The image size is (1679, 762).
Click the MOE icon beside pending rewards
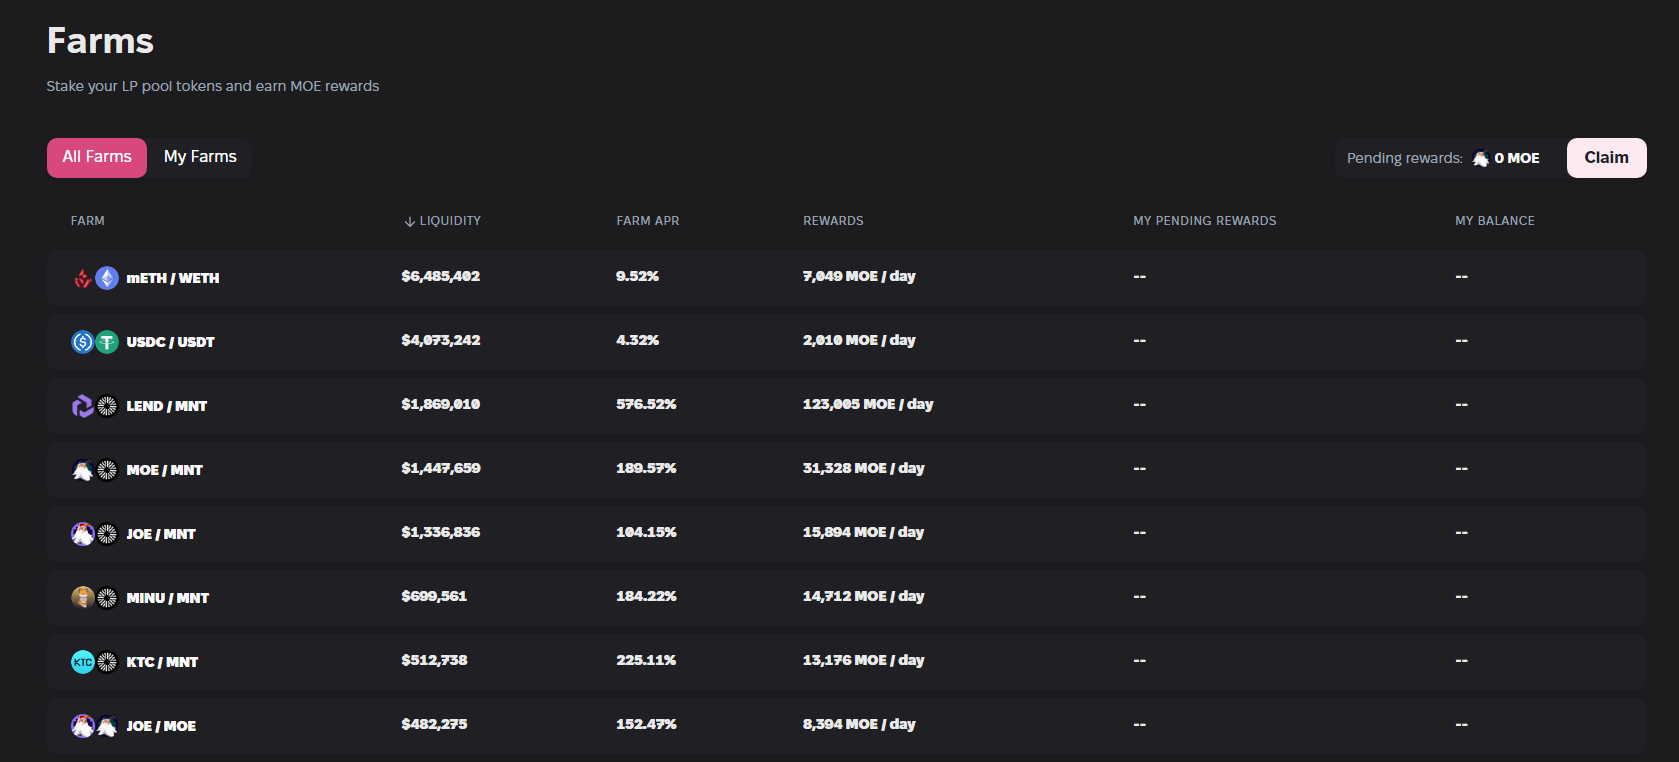[1480, 159]
